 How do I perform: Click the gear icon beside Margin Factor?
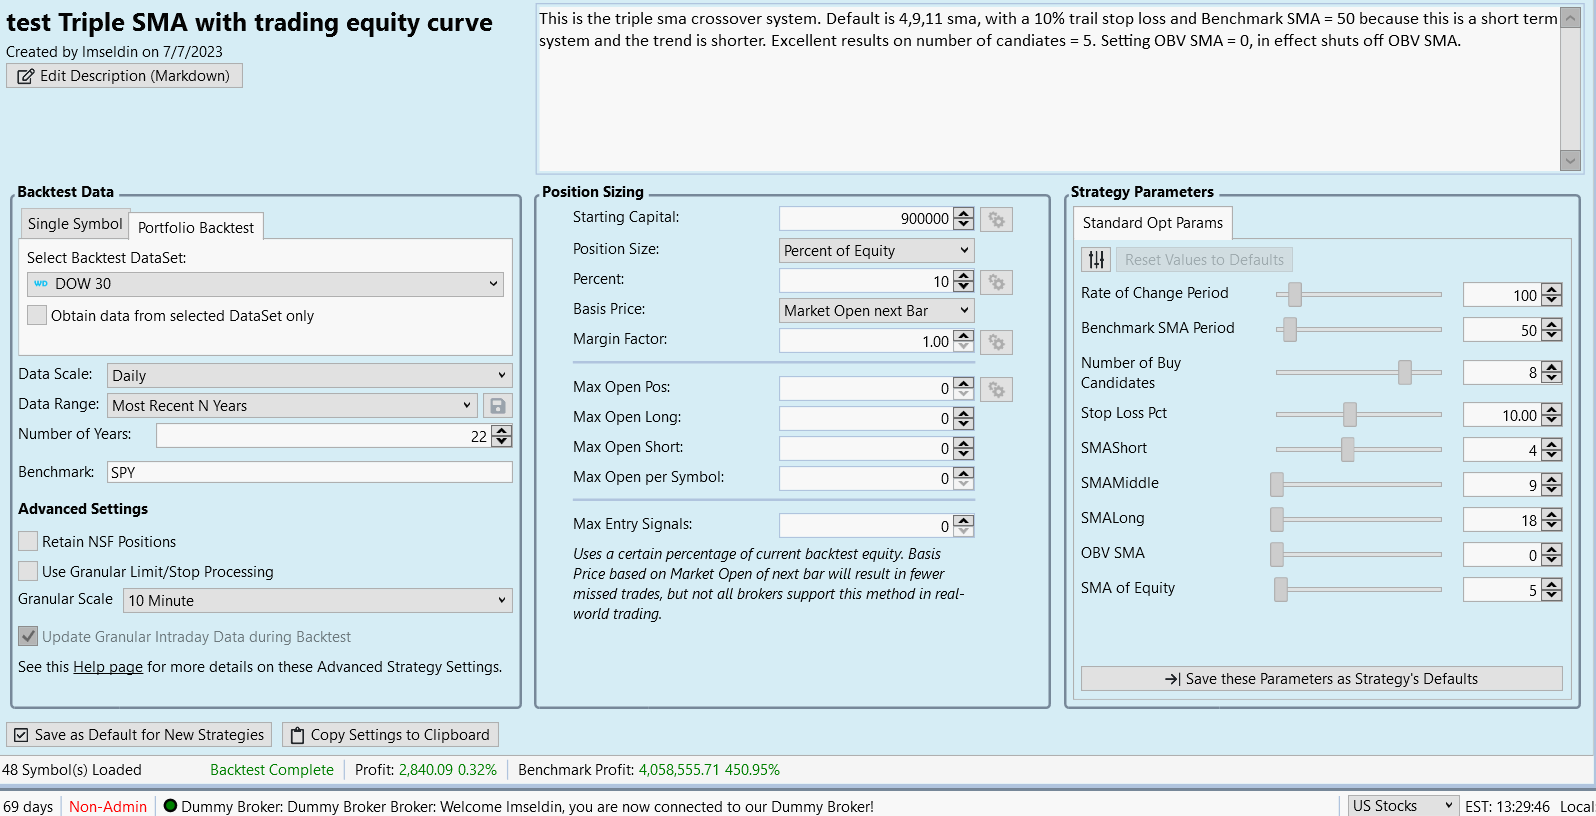[996, 342]
